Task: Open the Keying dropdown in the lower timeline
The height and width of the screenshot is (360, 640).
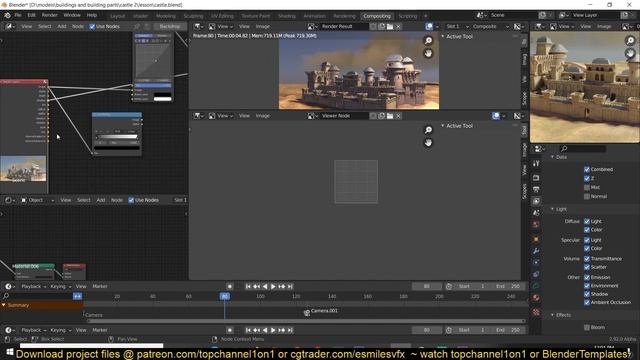Action: click(60, 330)
